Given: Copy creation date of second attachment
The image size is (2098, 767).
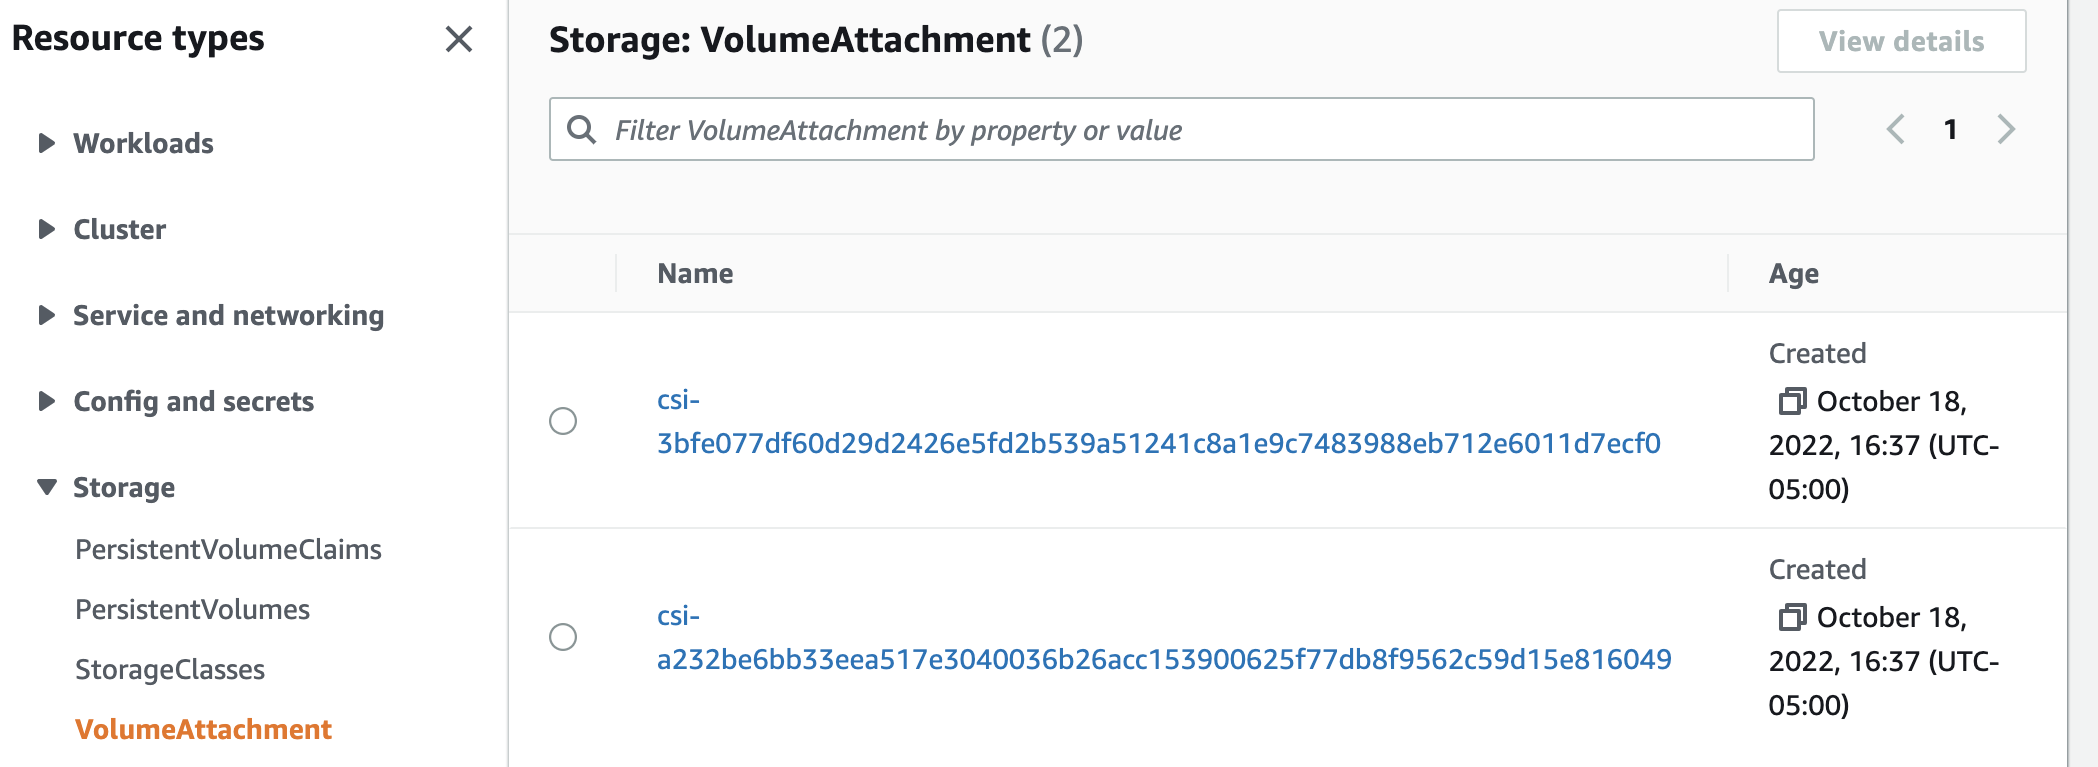Looking at the screenshot, I should [1791, 617].
